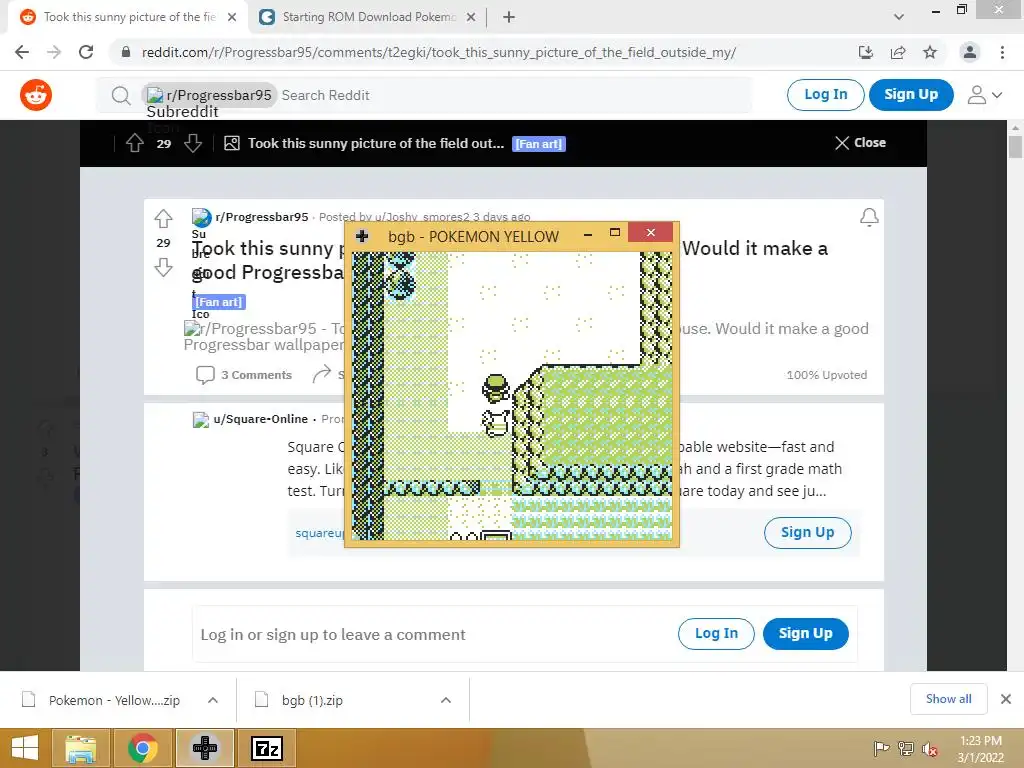Image resolution: width=1024 pixels, height=768 pixels.
Task: Open the Chrome profile avatar
Action: (970, 52)
